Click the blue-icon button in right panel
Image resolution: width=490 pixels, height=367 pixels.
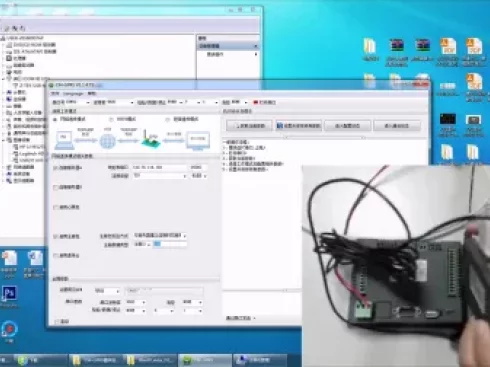(299, 126)
